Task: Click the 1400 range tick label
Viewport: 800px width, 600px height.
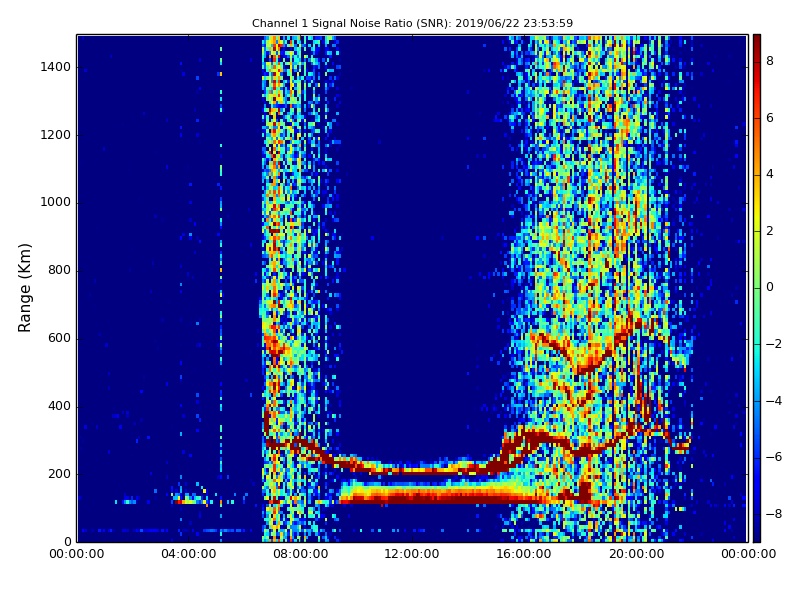Action: click(55, 67)
